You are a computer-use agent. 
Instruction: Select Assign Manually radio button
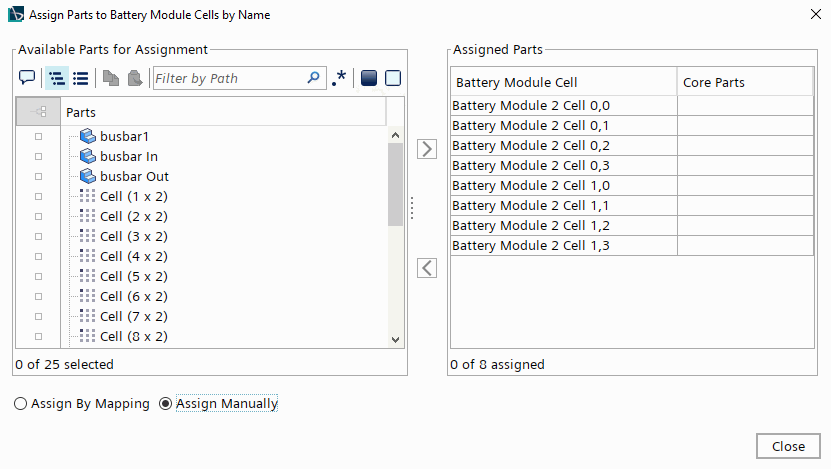point(166,404)
